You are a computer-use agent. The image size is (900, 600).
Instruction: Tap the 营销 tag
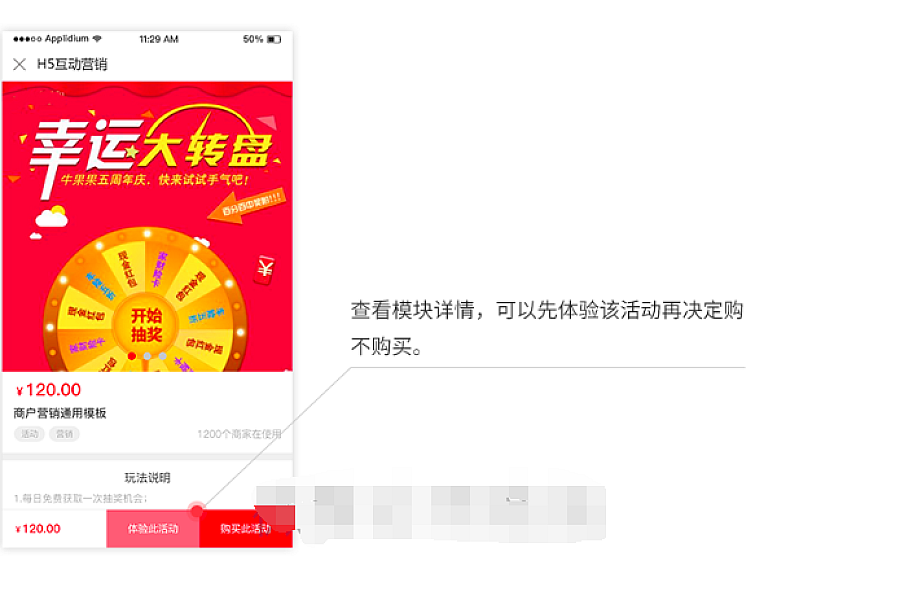64,434
